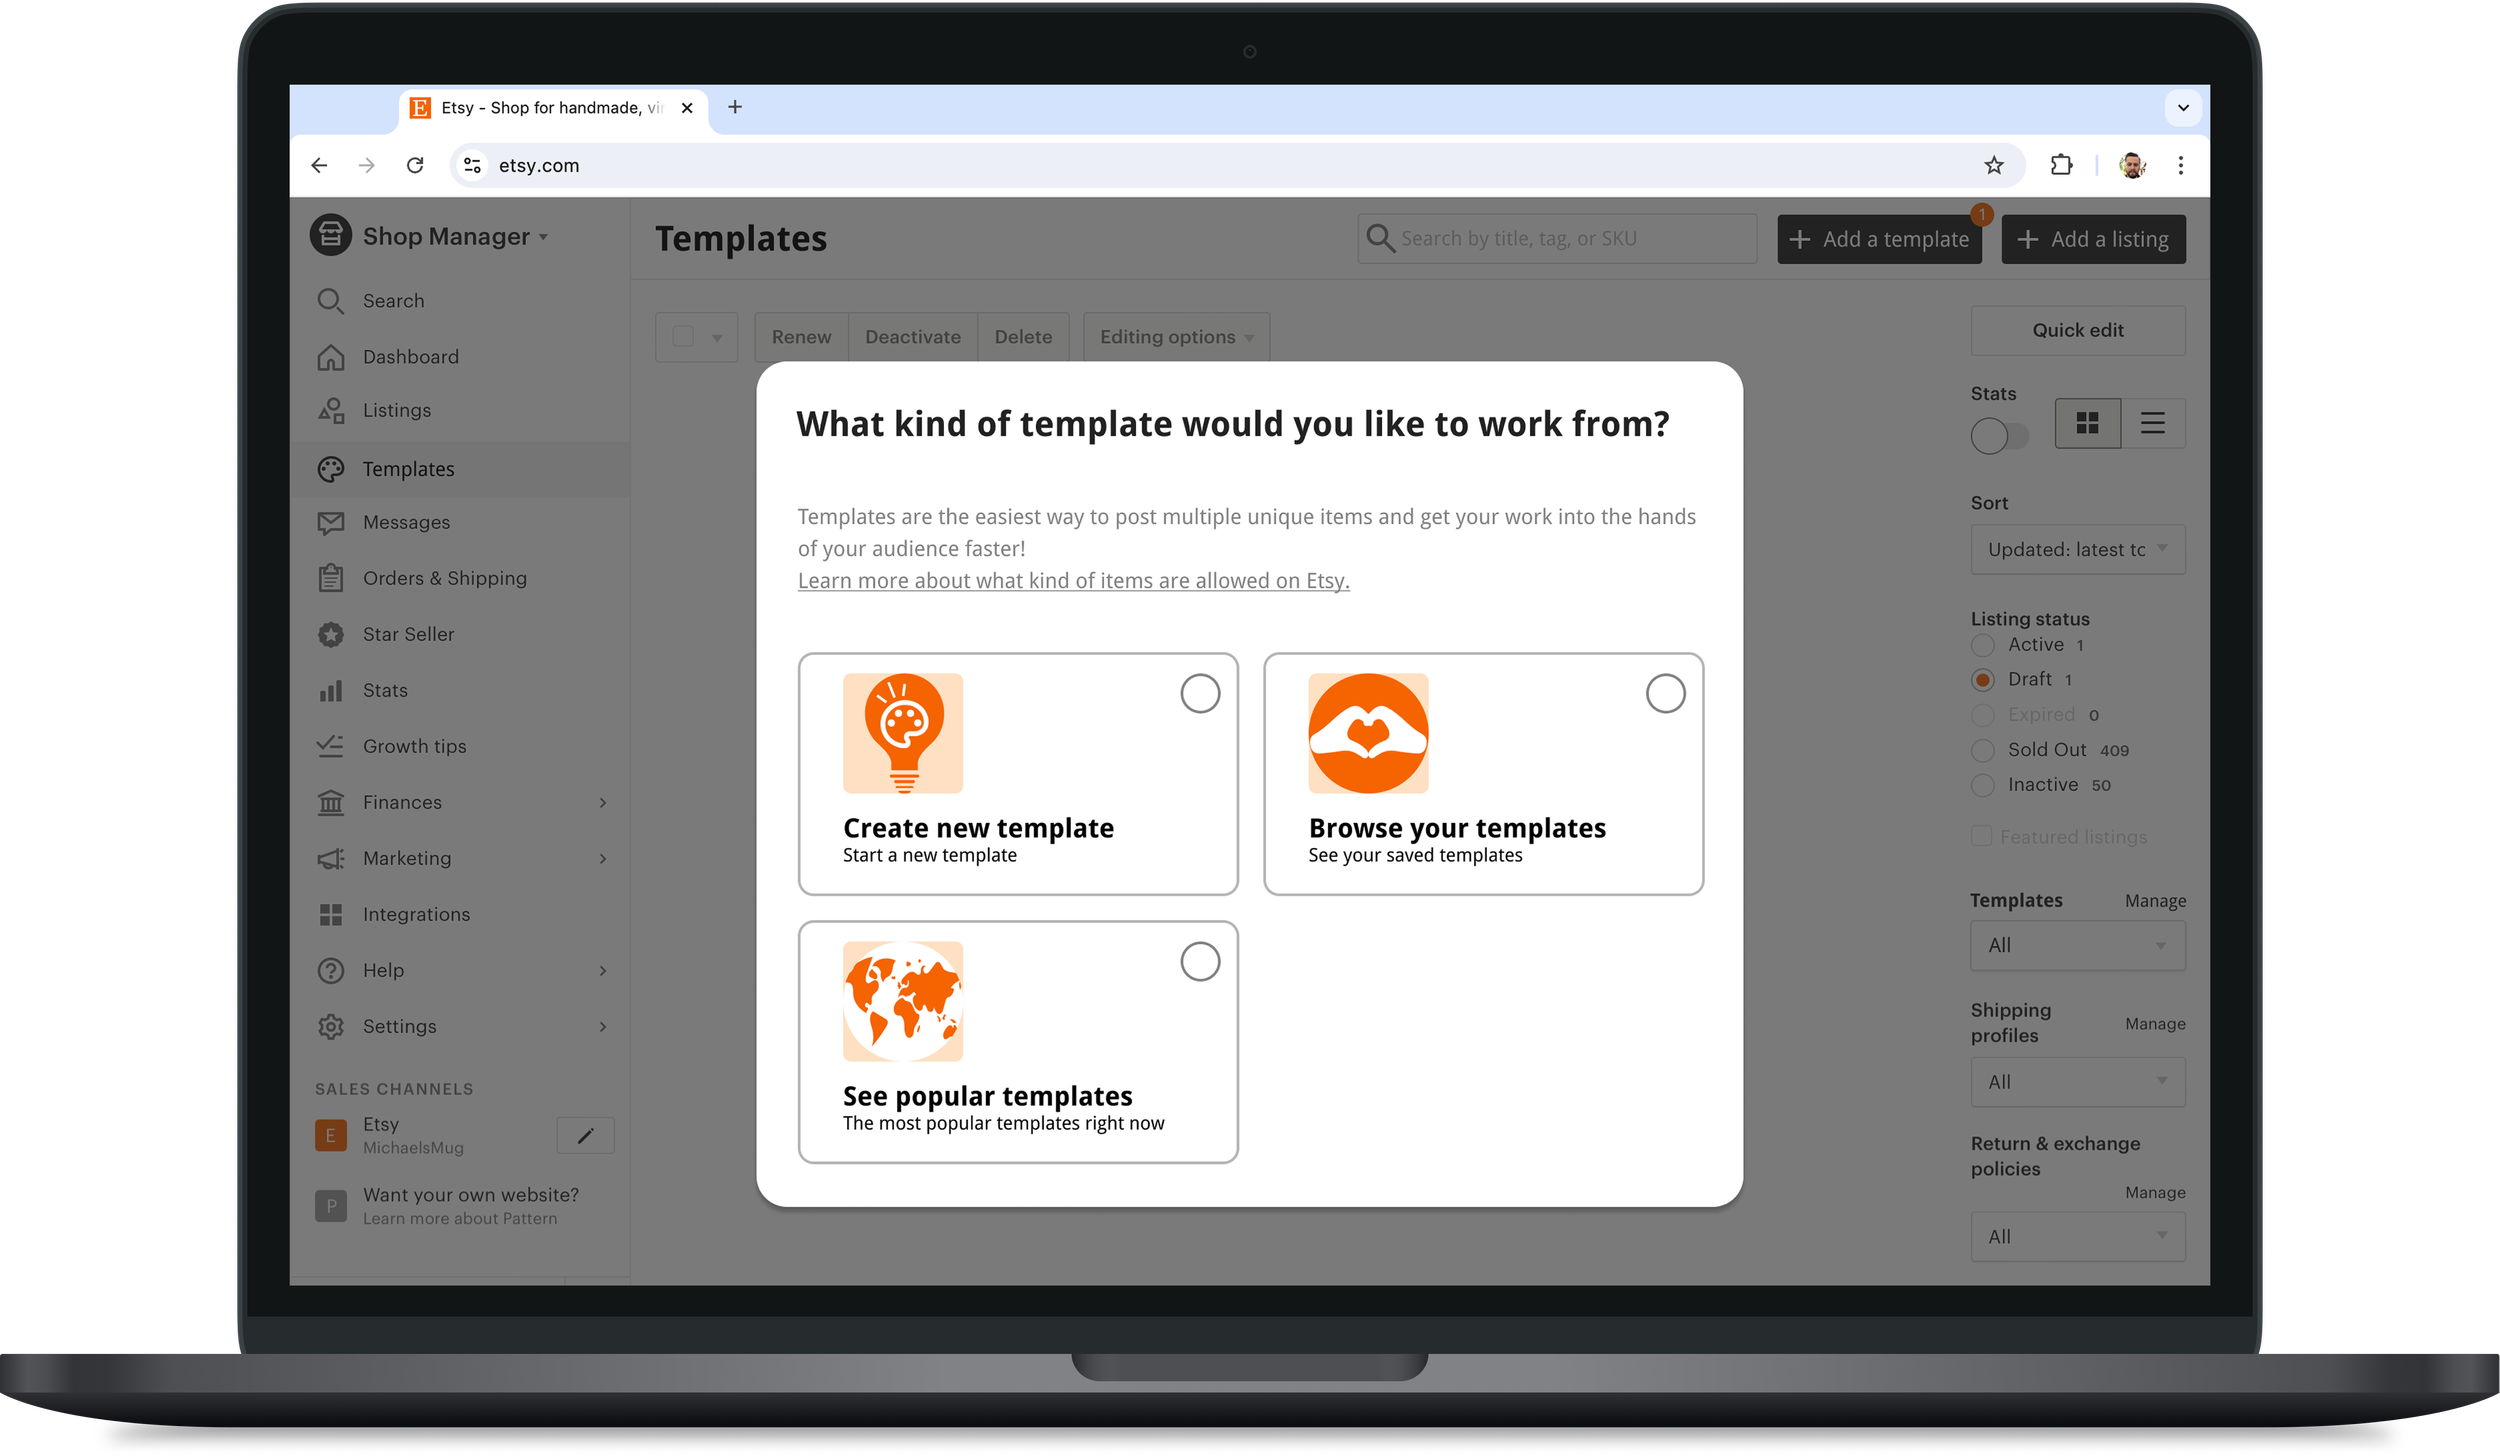Go to Star Seller sidebar item
The image size is (2500, 1456).
tap(408, 634)
